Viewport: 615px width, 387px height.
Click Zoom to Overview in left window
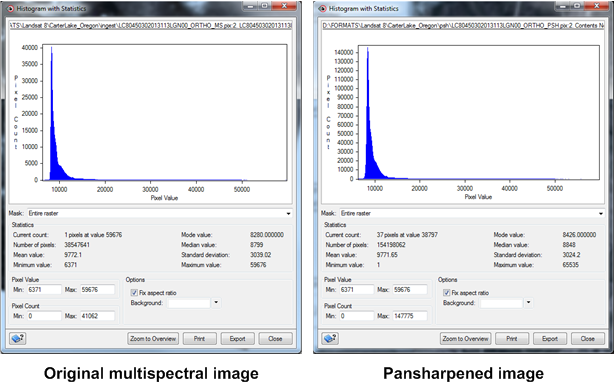click(153, 339)
